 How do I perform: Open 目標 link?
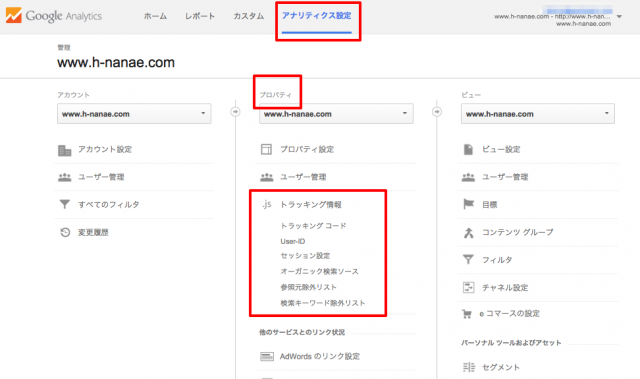489,204
